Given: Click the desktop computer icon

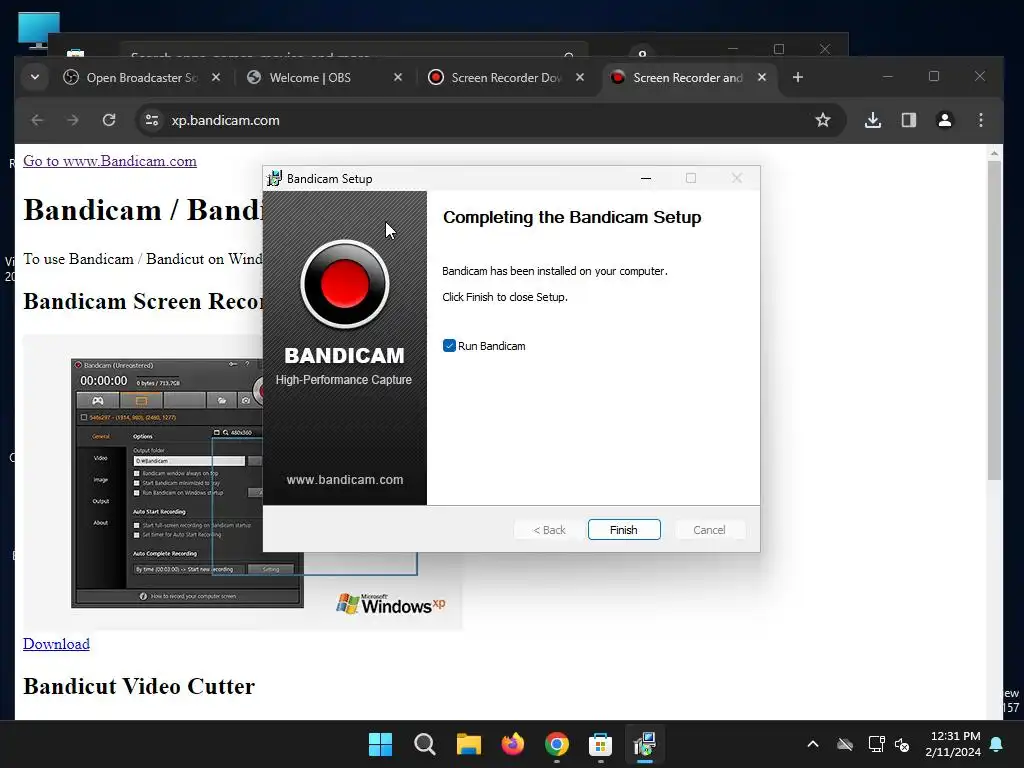Looking at the screenshot, I should [x=39, y=30].
